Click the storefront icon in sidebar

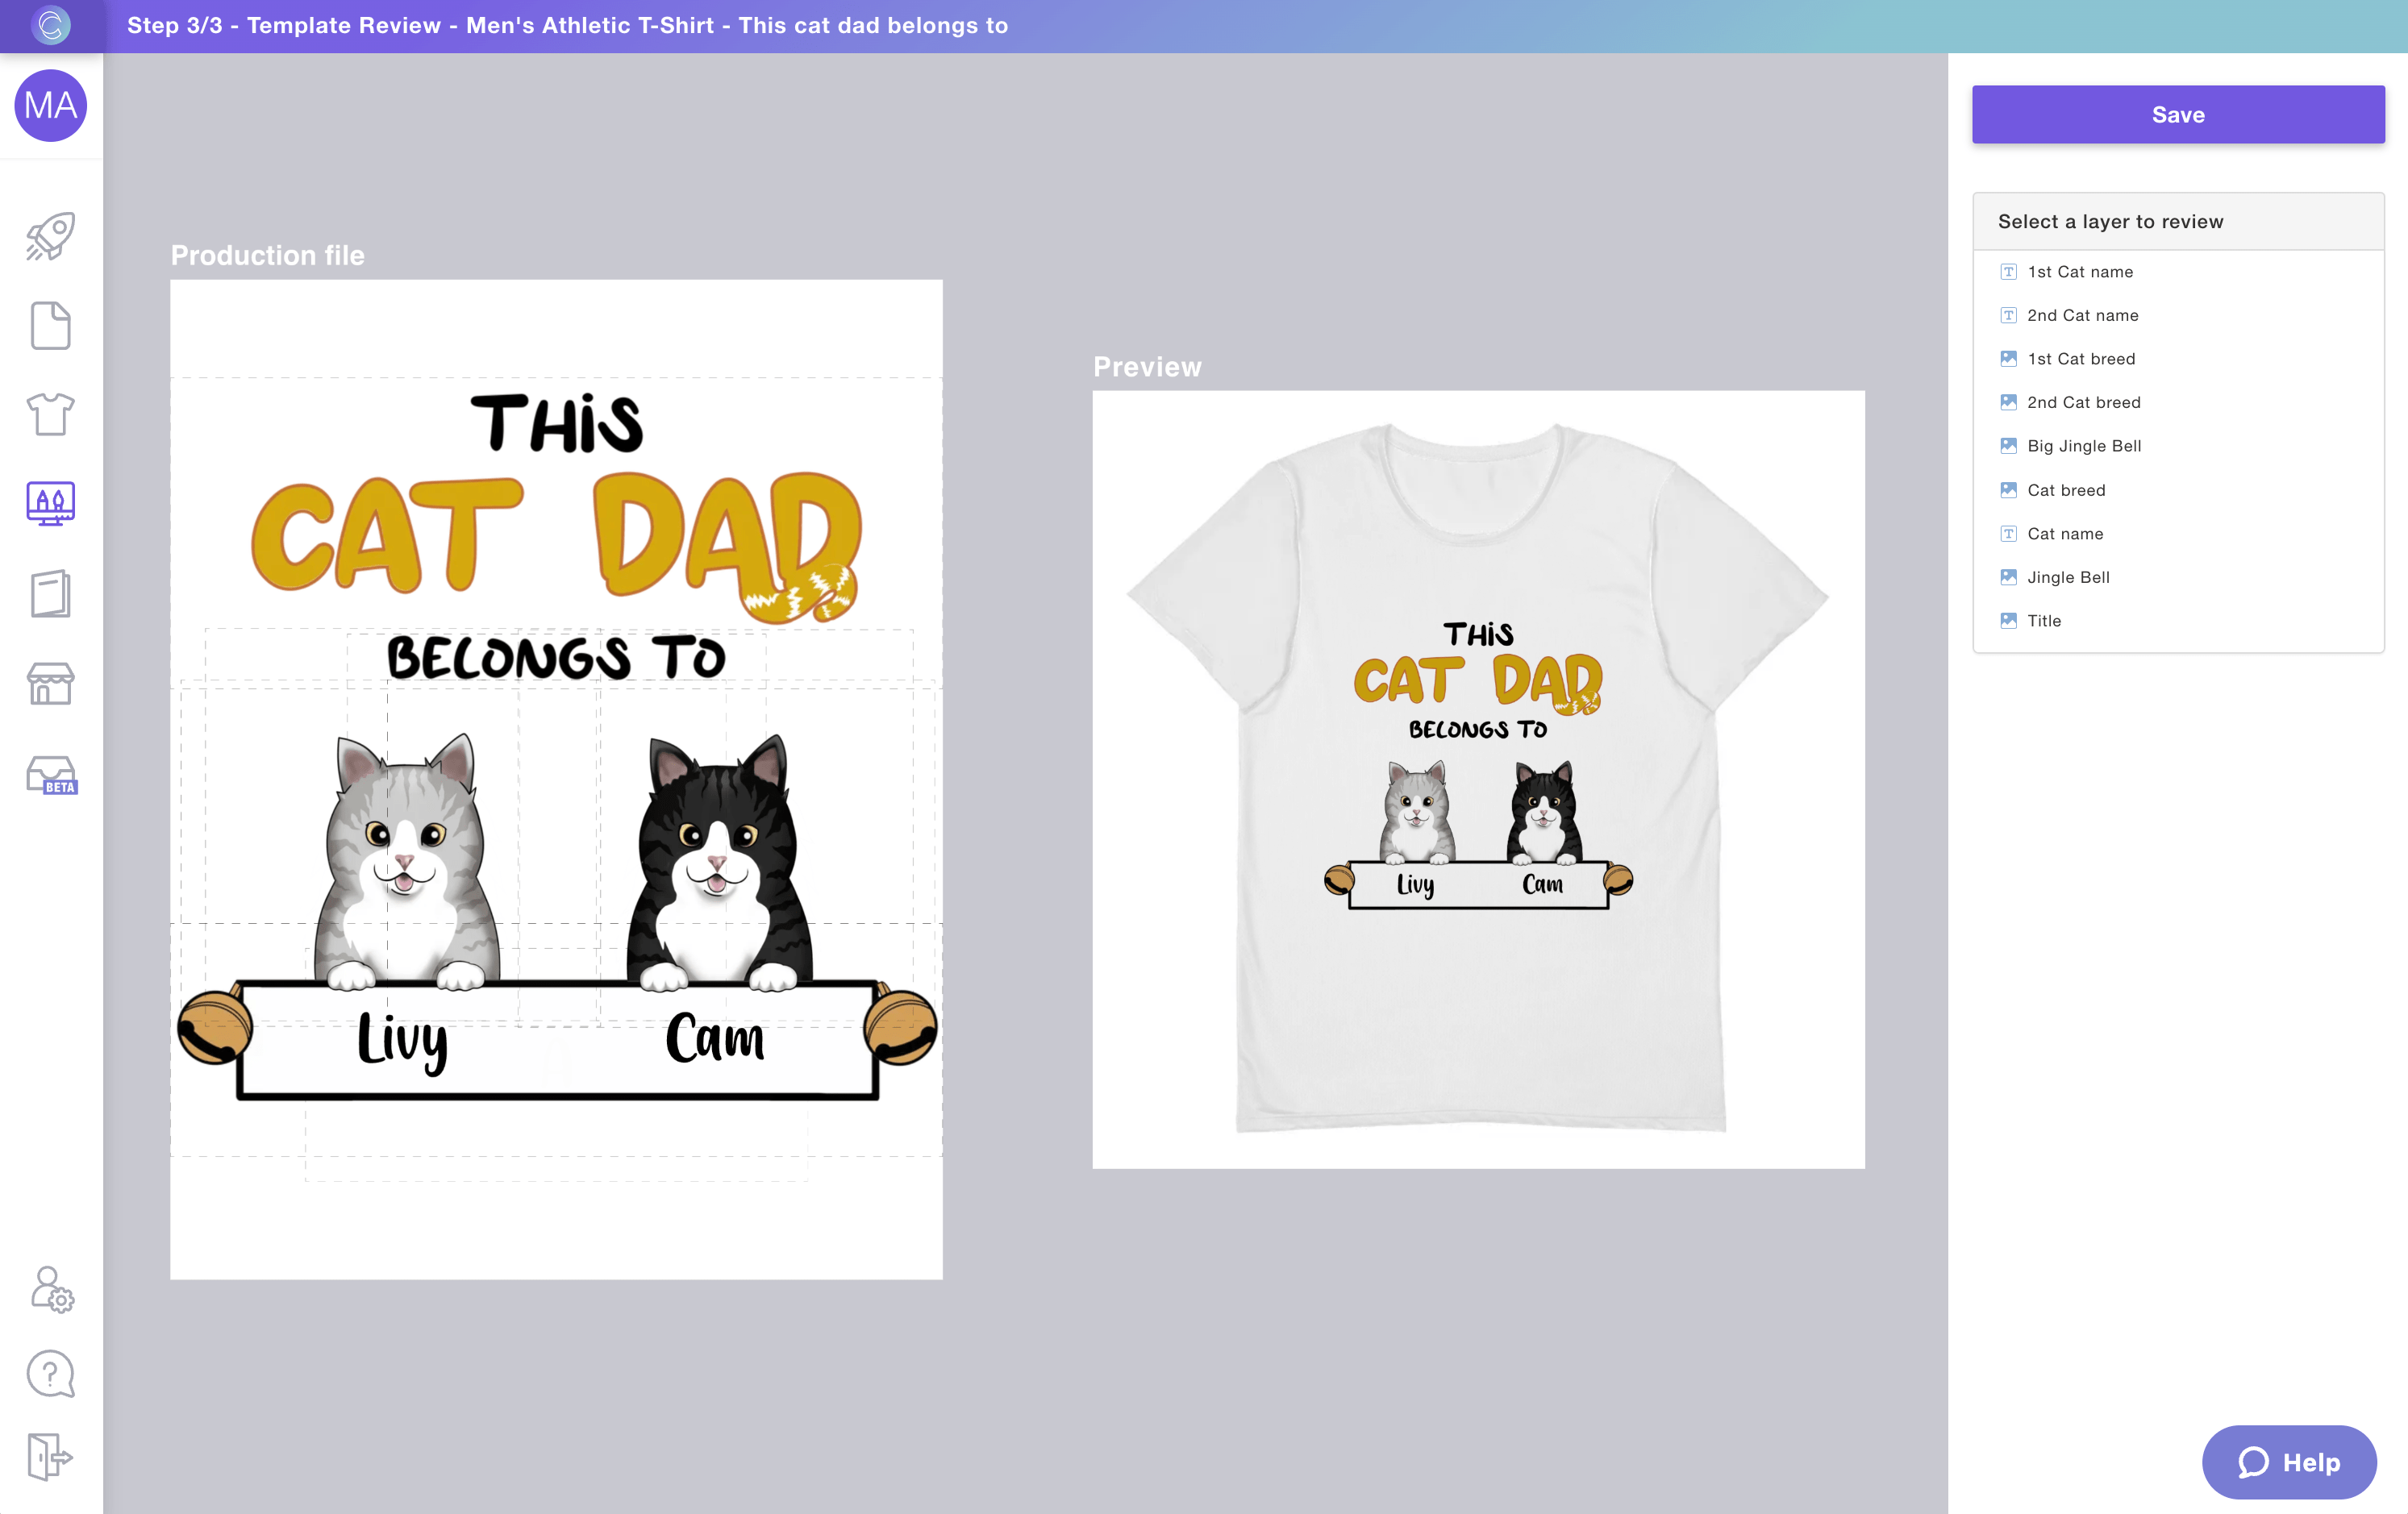point(50,684)
